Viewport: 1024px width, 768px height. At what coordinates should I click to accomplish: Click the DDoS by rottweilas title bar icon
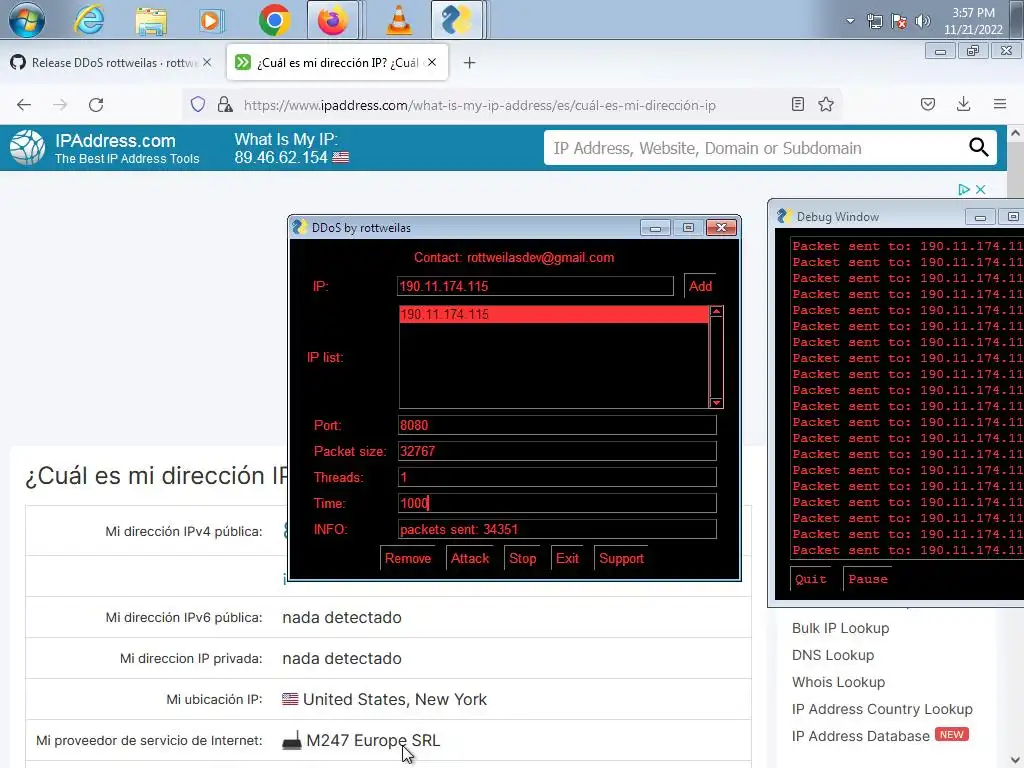click(x=300, y=227)
